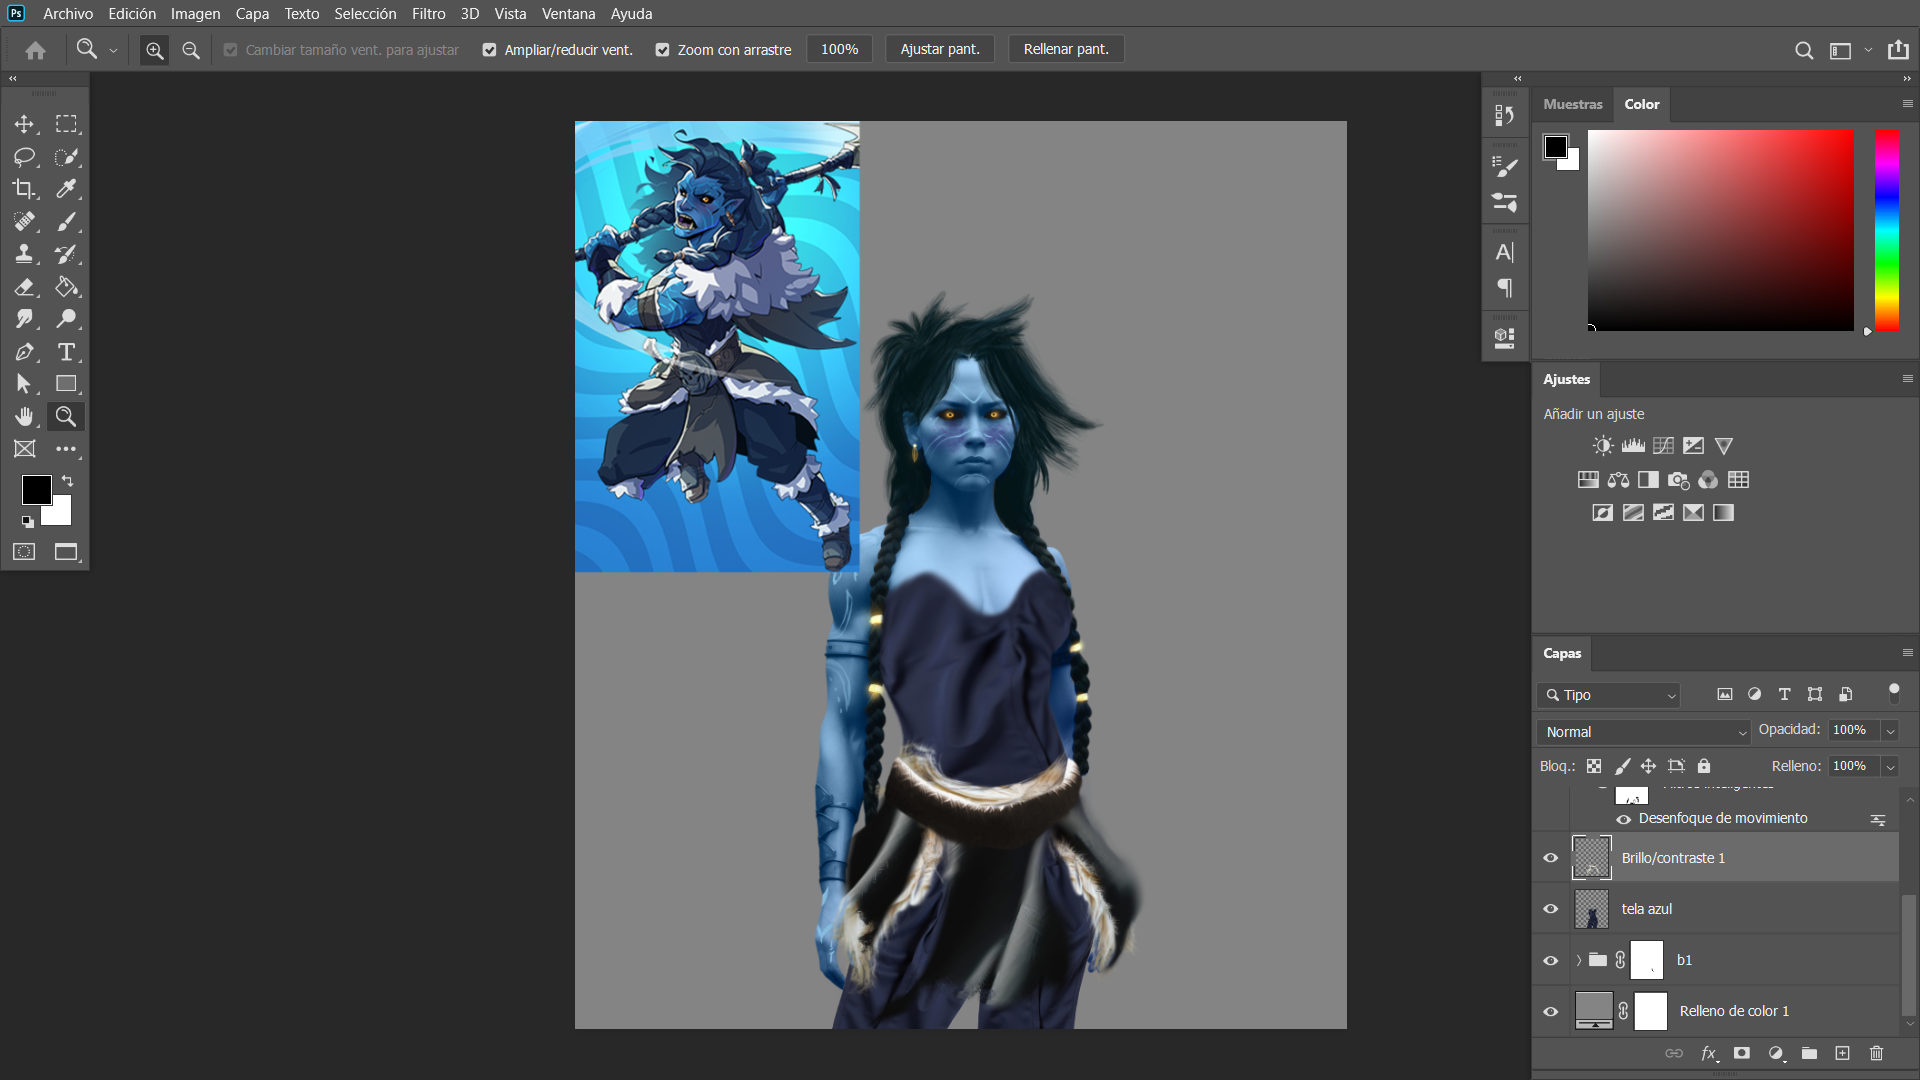Open the workspace switcher dropdown arrow
Image resolution: width=1920 pixels, height=1080 pixels.
(1867, 50)
